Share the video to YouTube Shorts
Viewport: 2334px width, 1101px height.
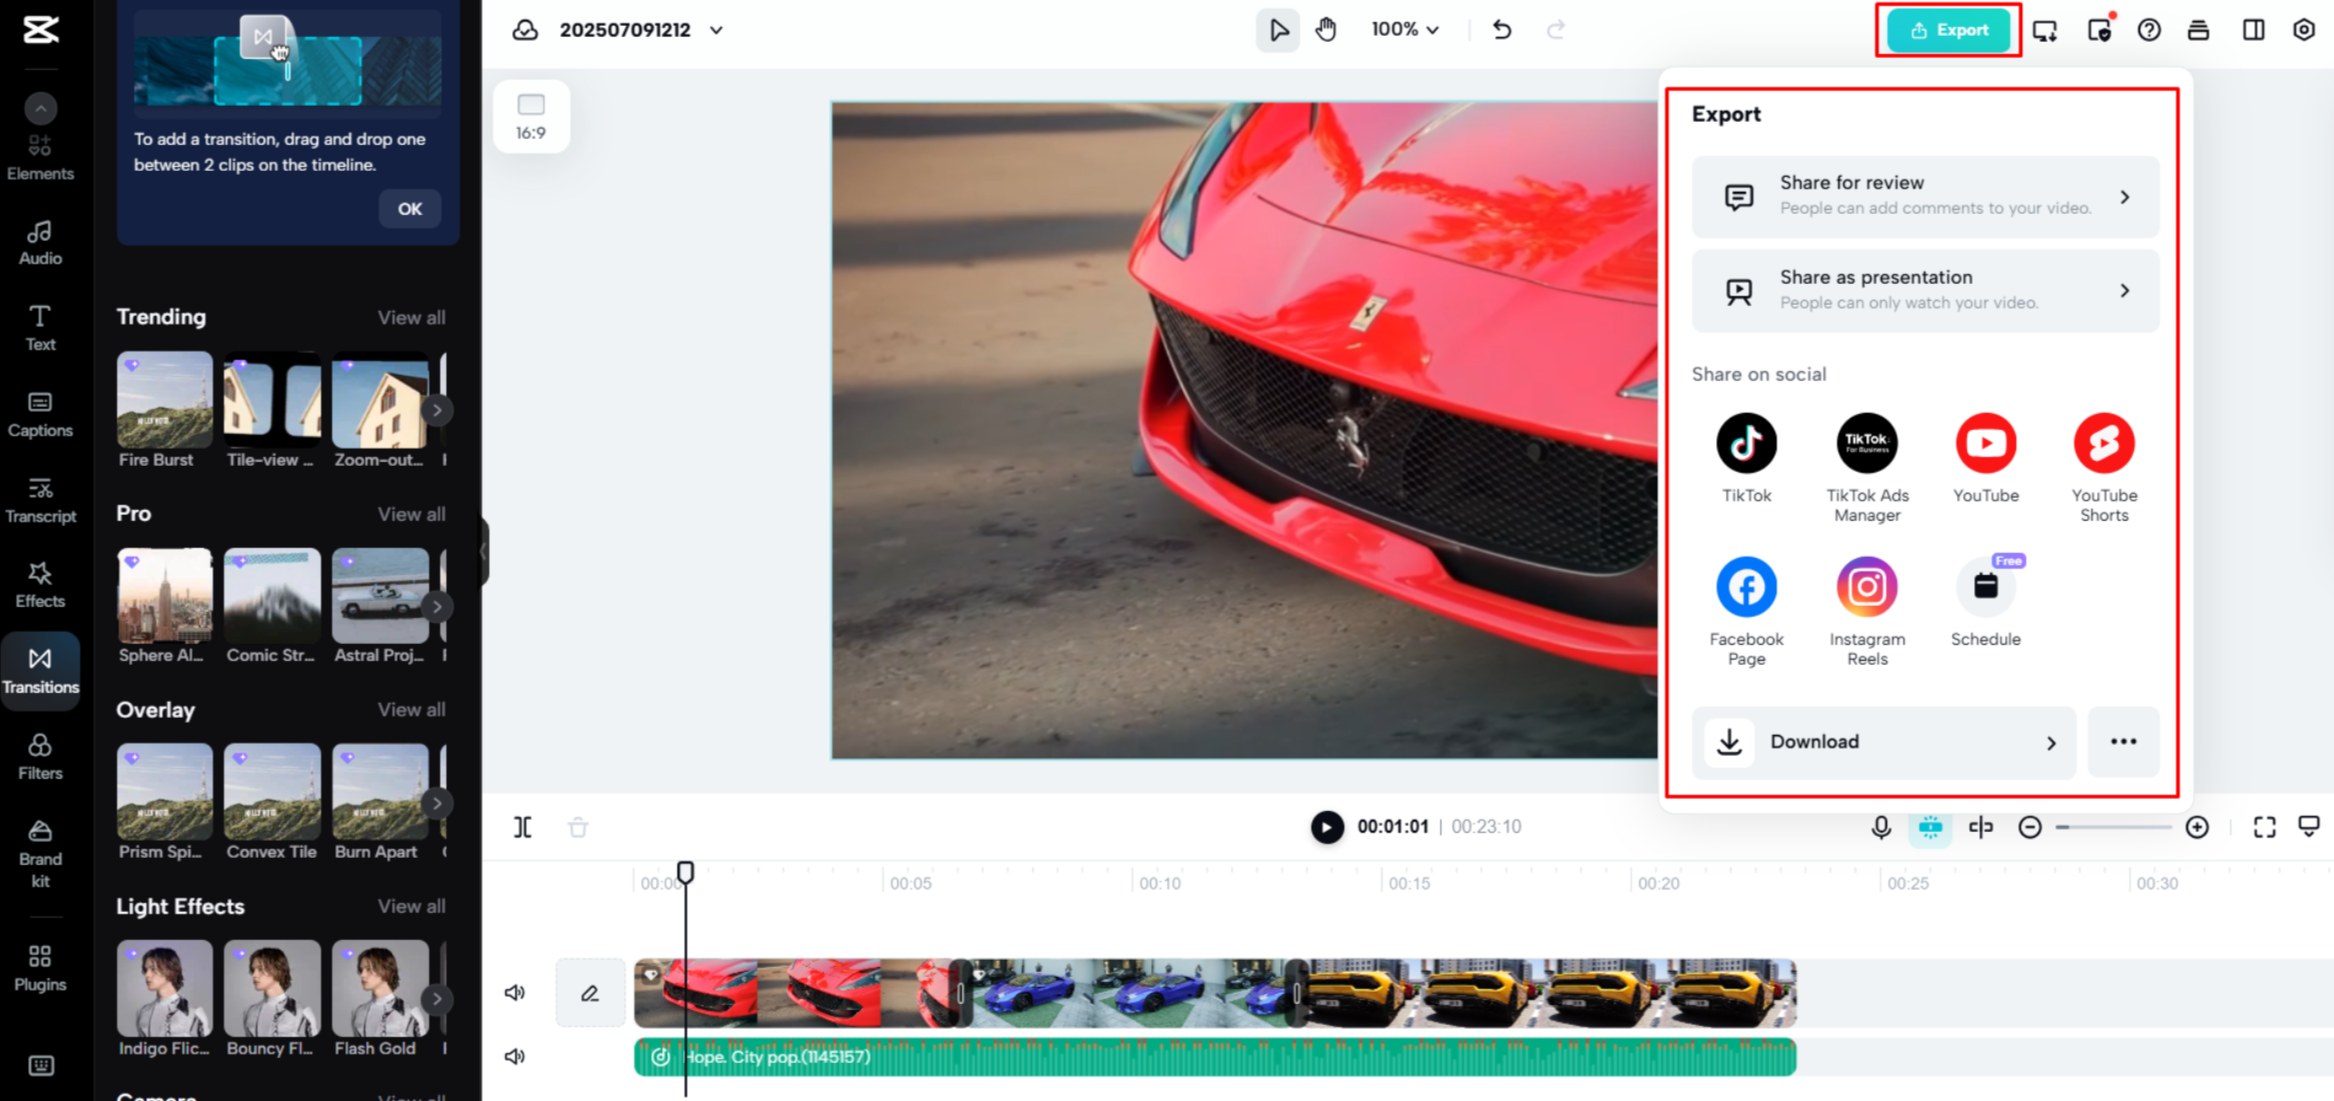[2104, 443]
